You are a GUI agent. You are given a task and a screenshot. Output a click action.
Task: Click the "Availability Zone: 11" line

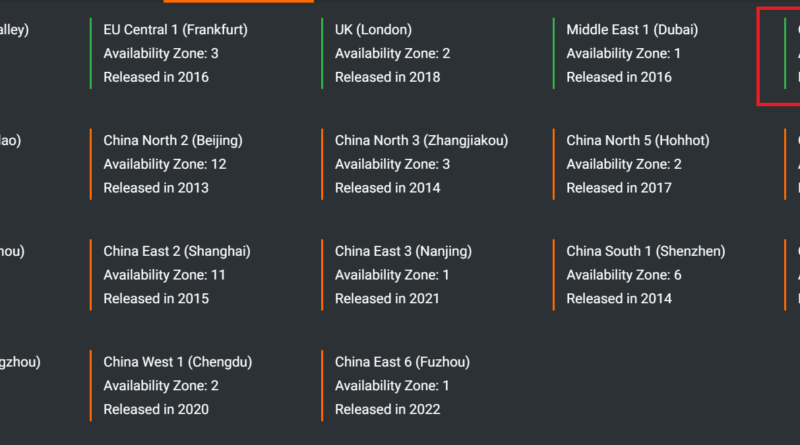[164, 275]
